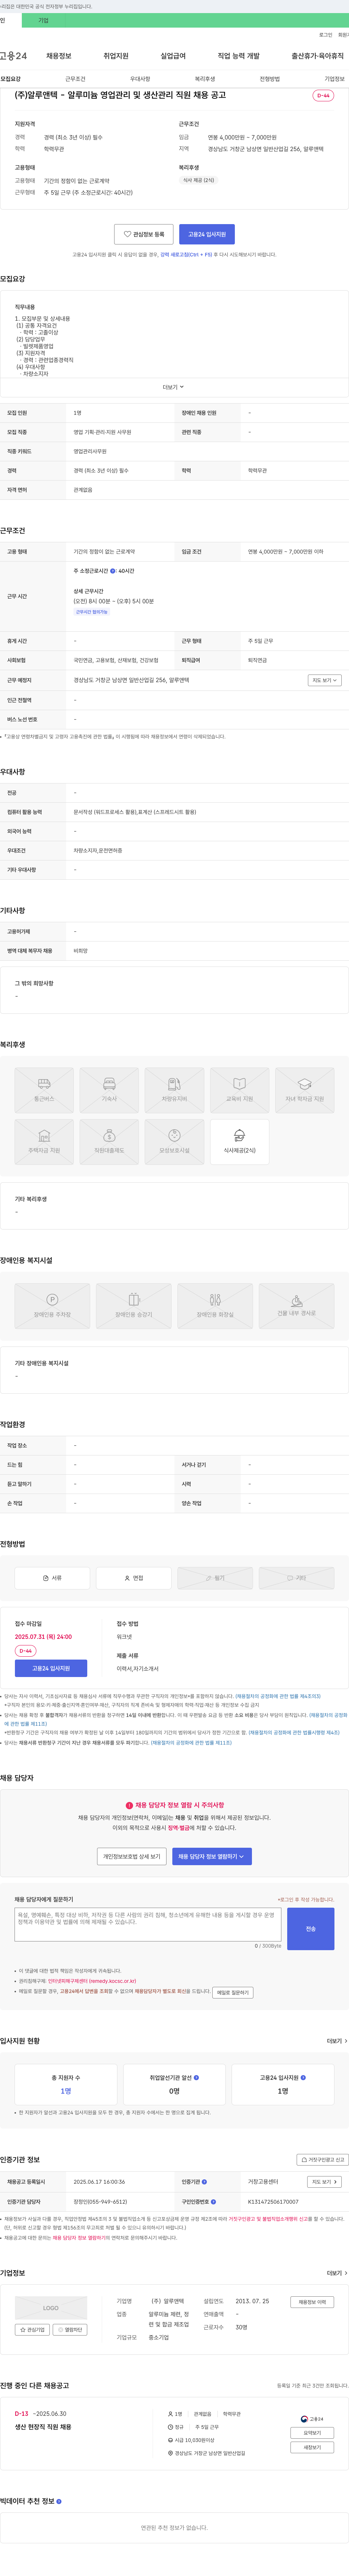
Task: Open the 출산휴가·육아휴직 menu
Action: pyautogui.click(x=318, y=56)
